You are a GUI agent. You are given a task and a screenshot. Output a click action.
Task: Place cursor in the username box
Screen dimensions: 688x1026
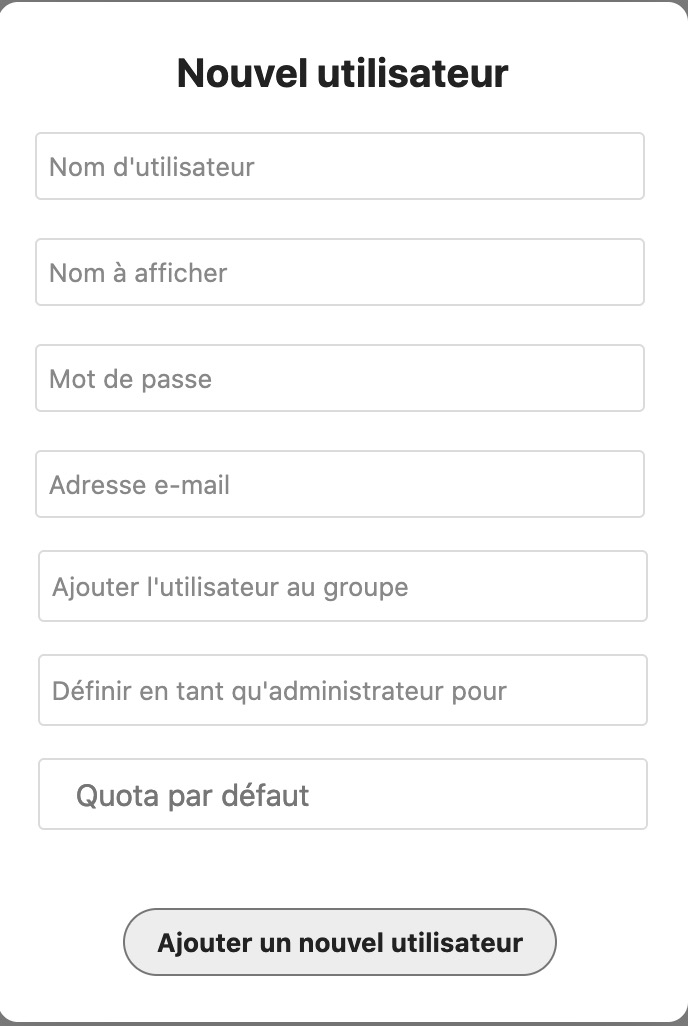340,166
